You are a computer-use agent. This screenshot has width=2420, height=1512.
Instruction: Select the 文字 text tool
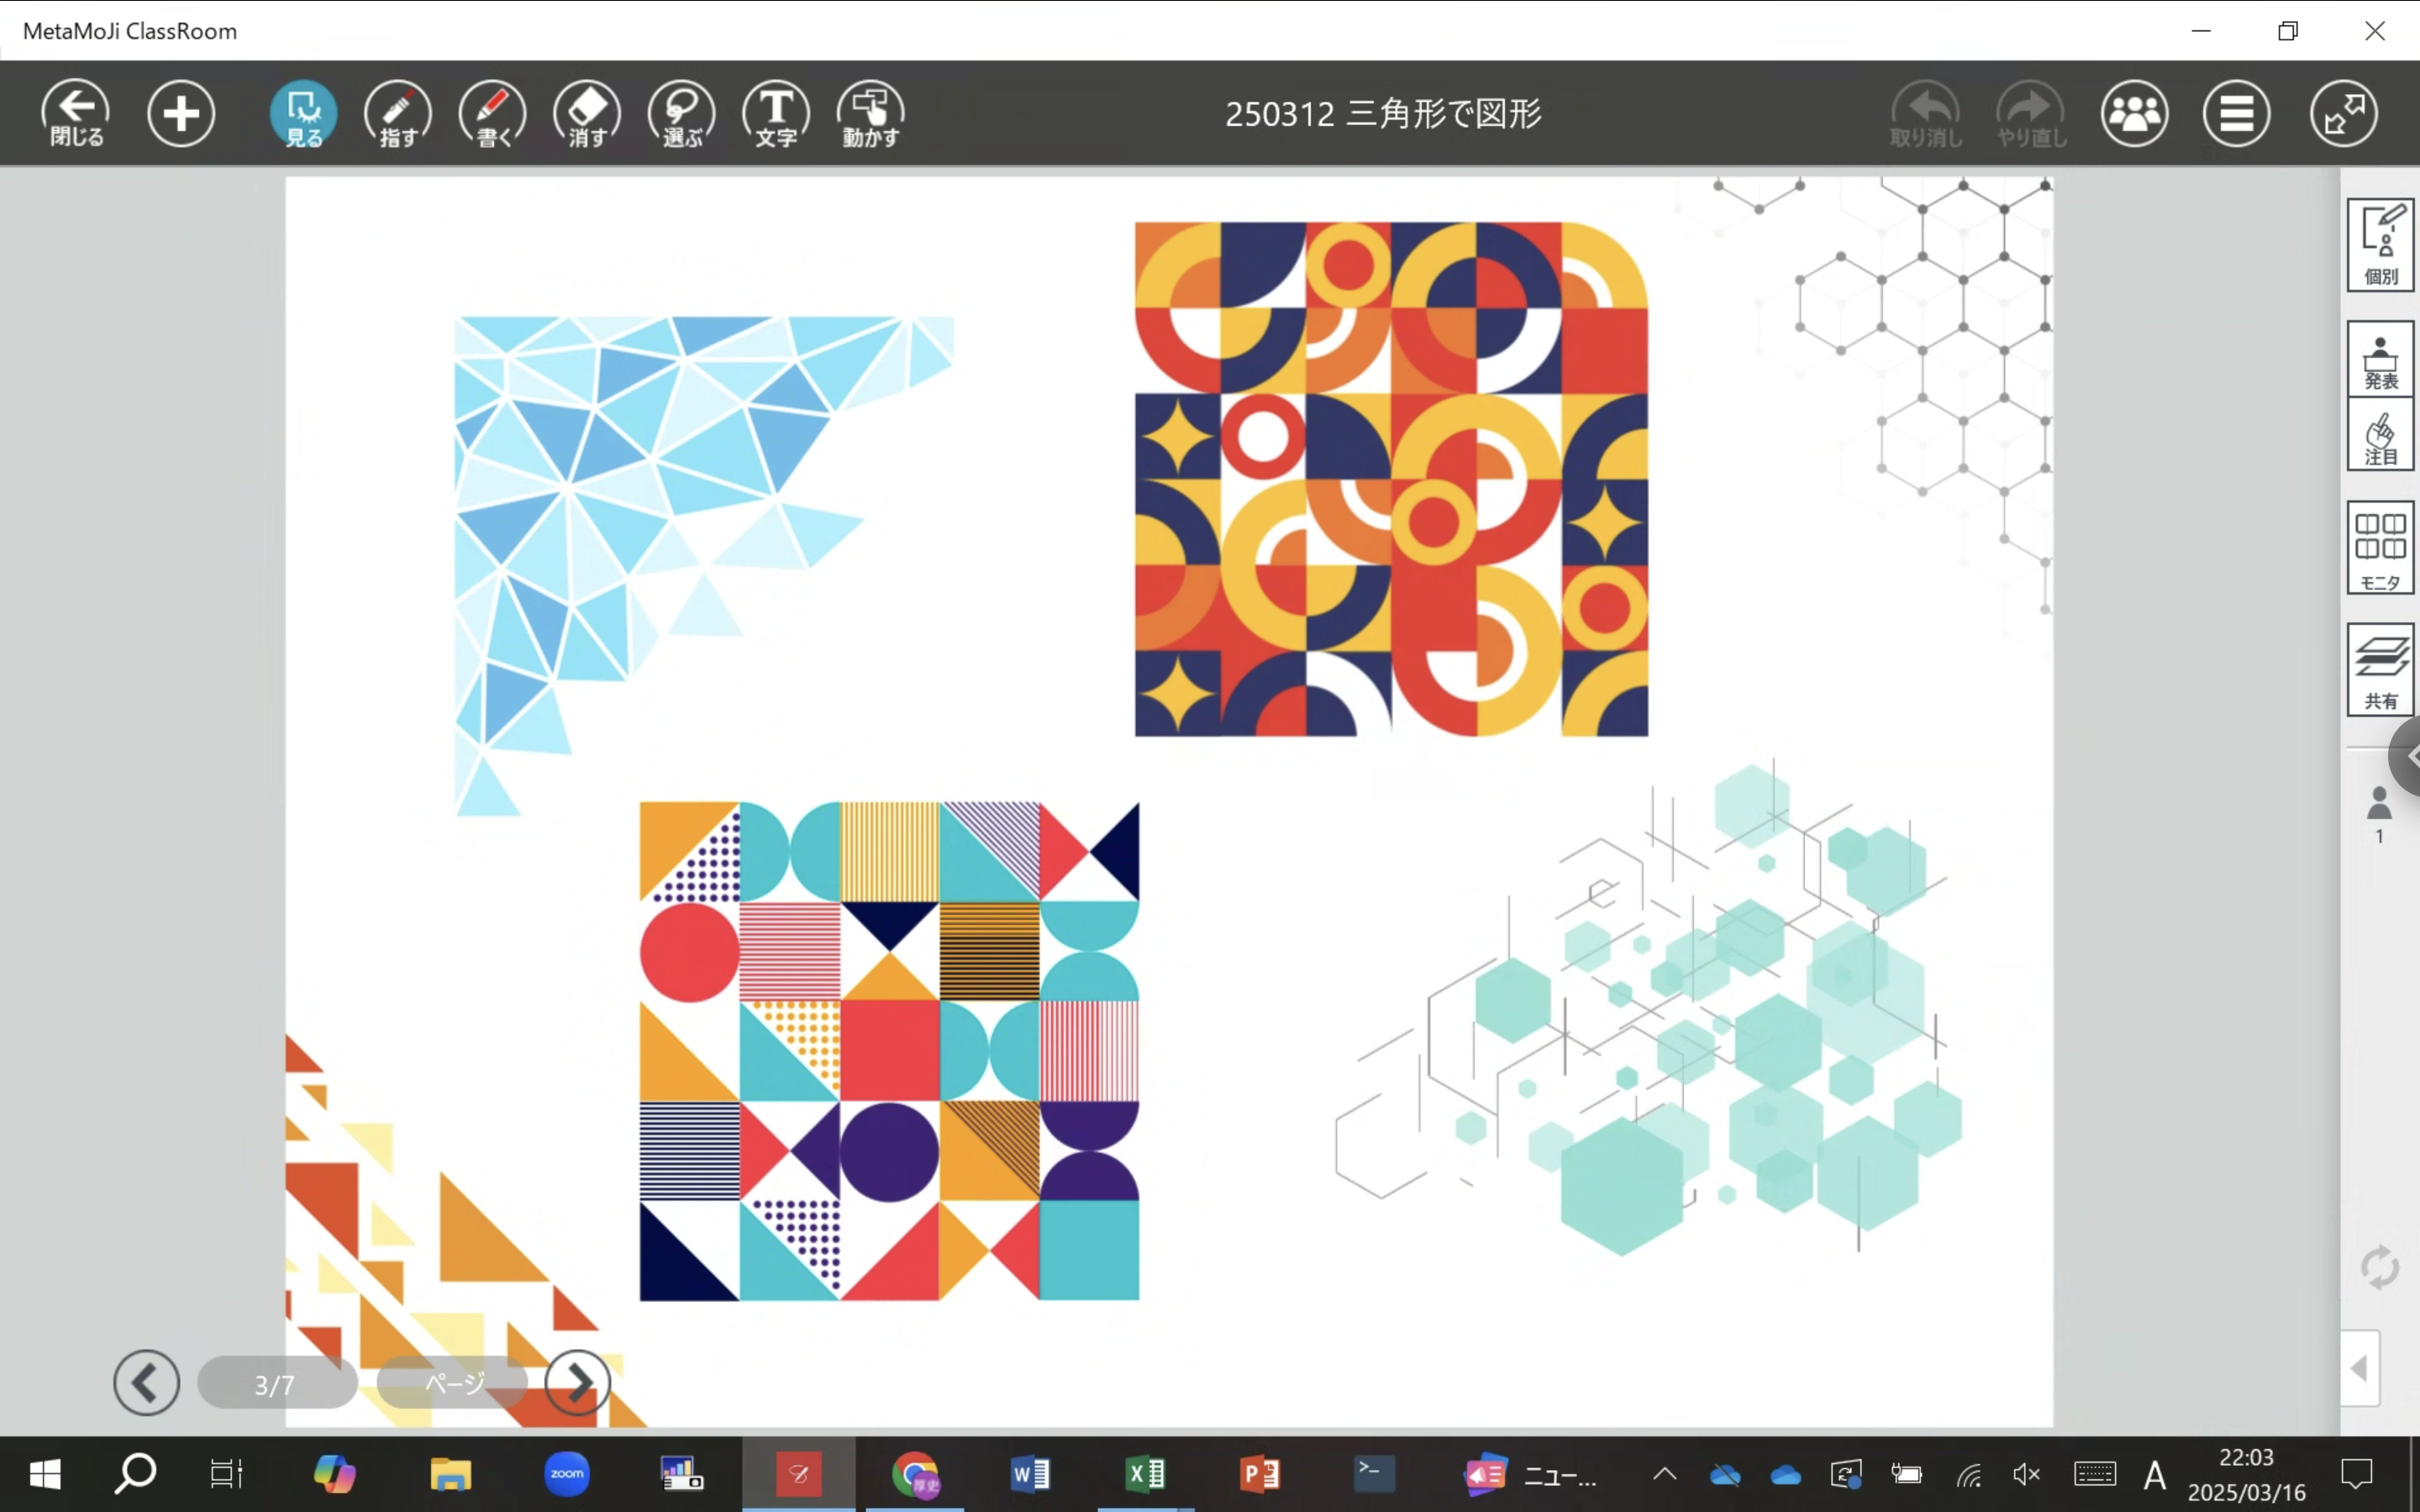pyautogui.click(x=776, y=113)
